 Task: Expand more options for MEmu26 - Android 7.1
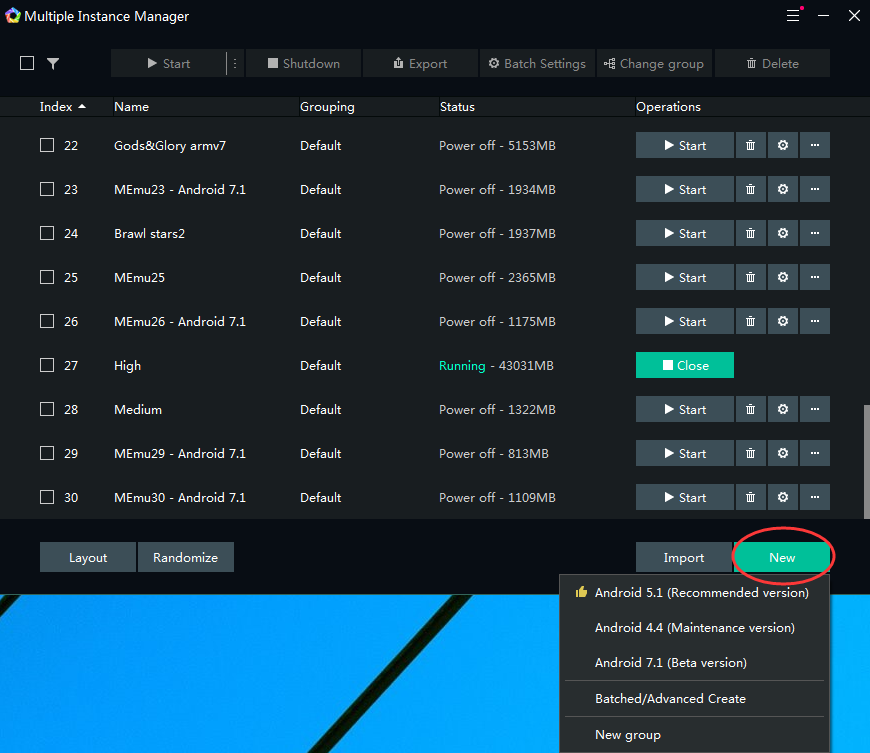point(815,322)
